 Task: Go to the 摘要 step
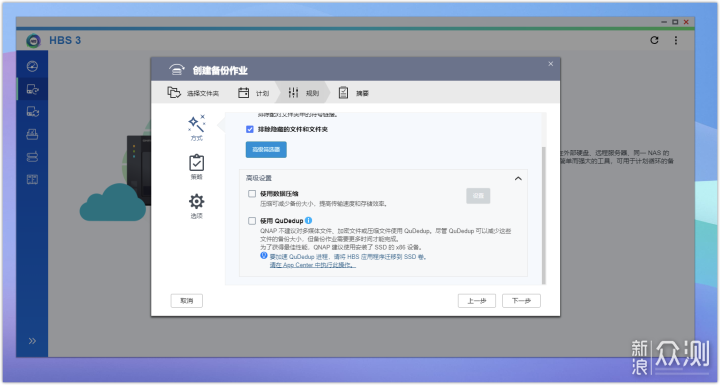(354, 93)
